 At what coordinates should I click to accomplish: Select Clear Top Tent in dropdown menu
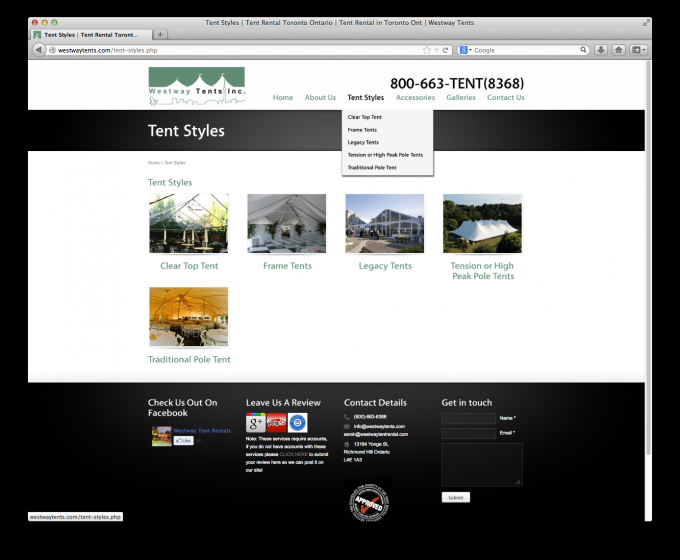point(365,117)
